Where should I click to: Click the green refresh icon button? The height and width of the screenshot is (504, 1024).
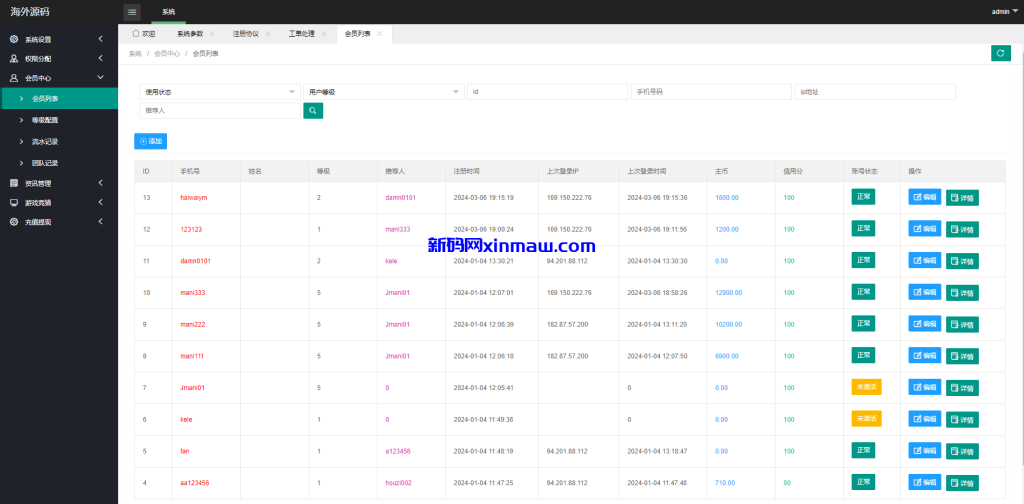coord(1000,53)
